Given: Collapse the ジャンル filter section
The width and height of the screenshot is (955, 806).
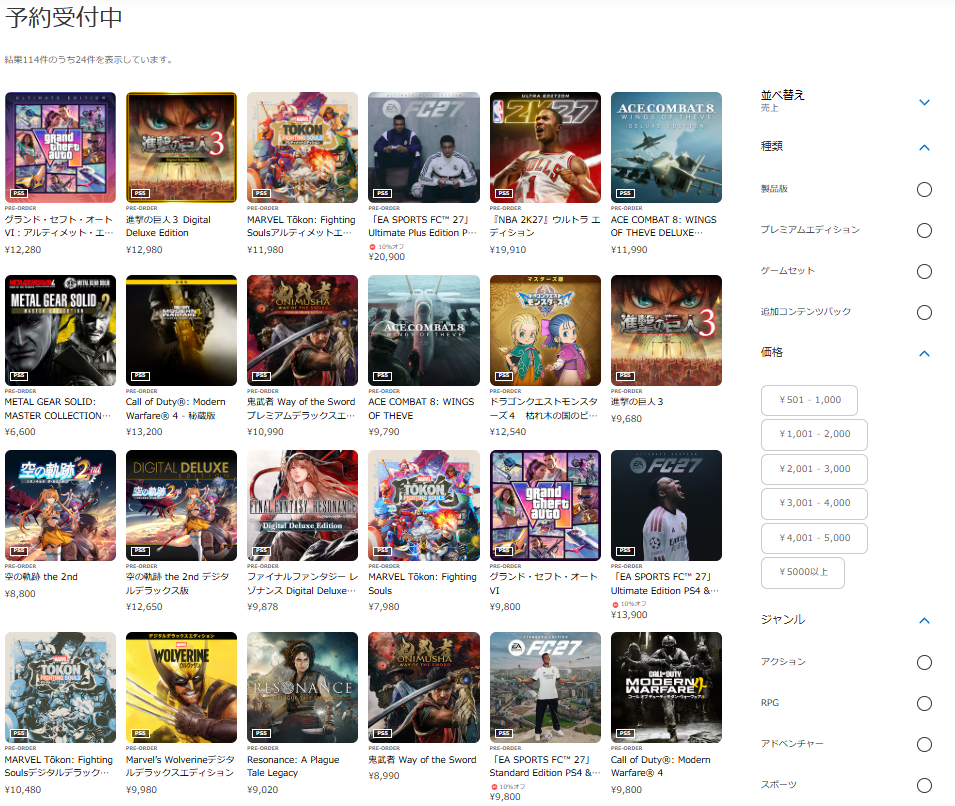Looking at the screenshot, I should 924,620.
